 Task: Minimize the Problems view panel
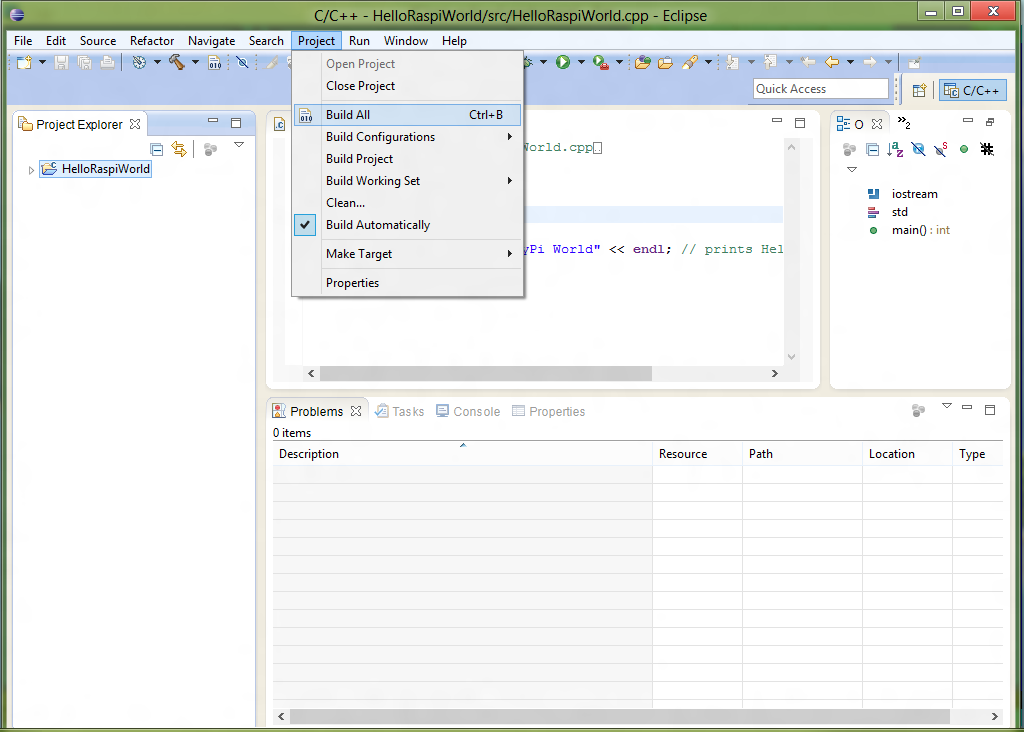pyautogui.click(x=967, y=407)
